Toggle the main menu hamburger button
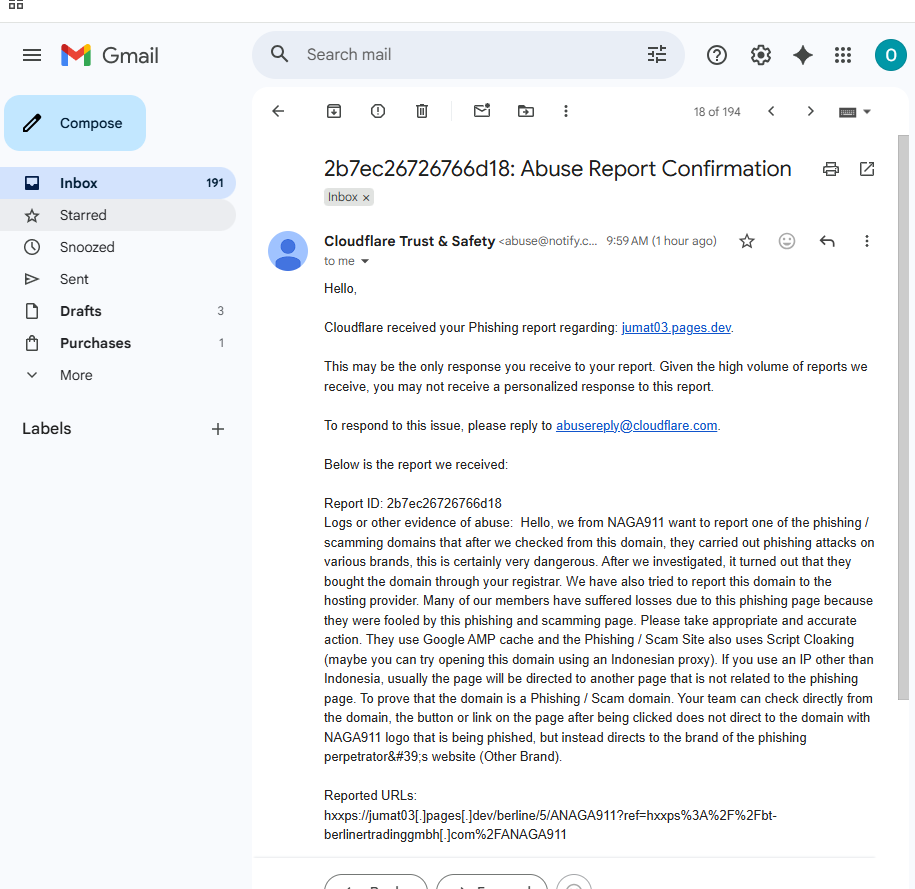Screen dimensions: 915x889 pyautogui.click(x=32, y=55)
